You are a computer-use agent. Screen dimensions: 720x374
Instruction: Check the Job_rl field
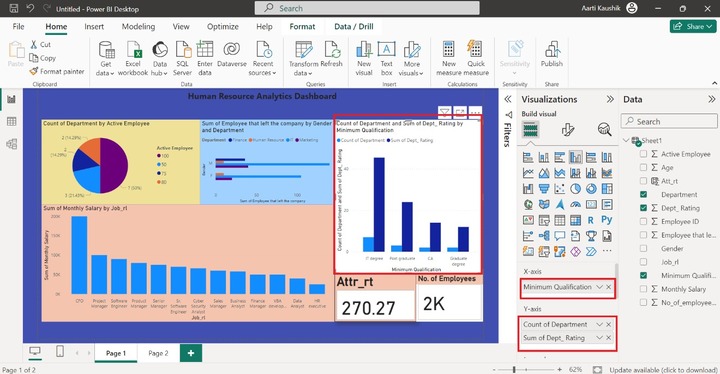click(643, 262)
